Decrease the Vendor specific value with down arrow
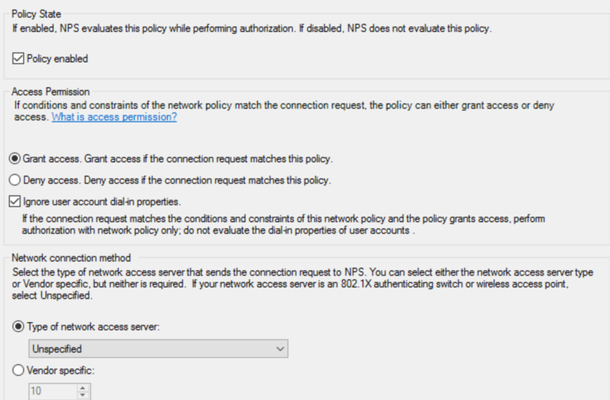610x400 pixels. click(83, 395)
